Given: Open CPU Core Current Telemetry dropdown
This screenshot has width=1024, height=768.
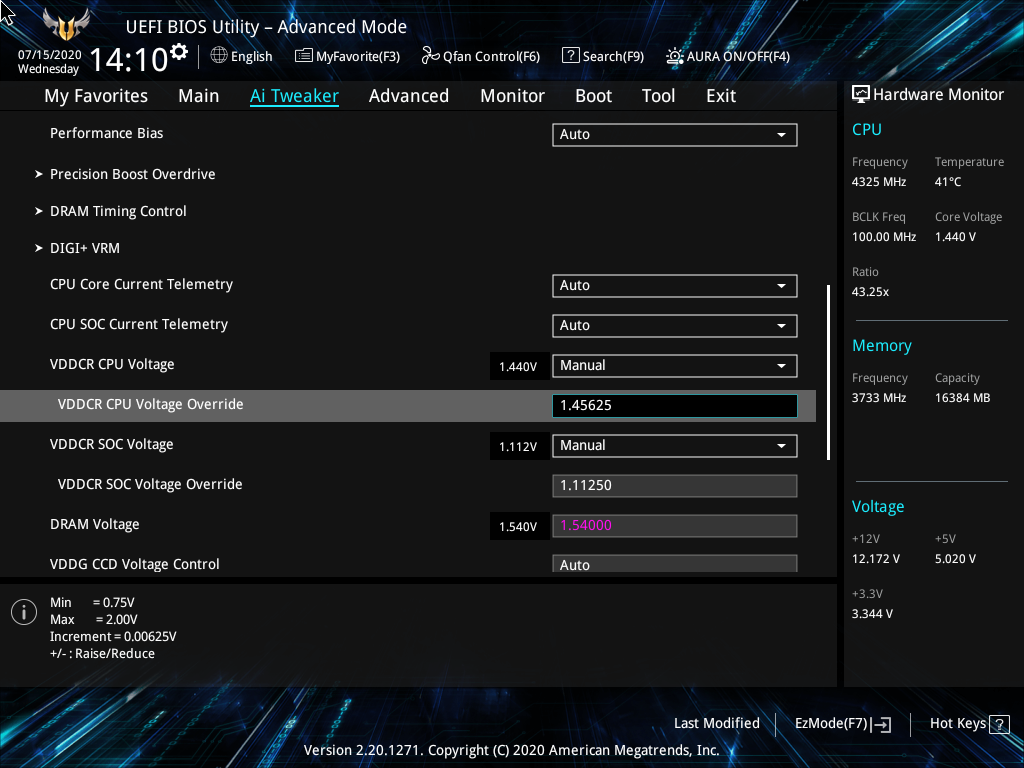Looking at the screenshot, I should click(x=675, y=285).
